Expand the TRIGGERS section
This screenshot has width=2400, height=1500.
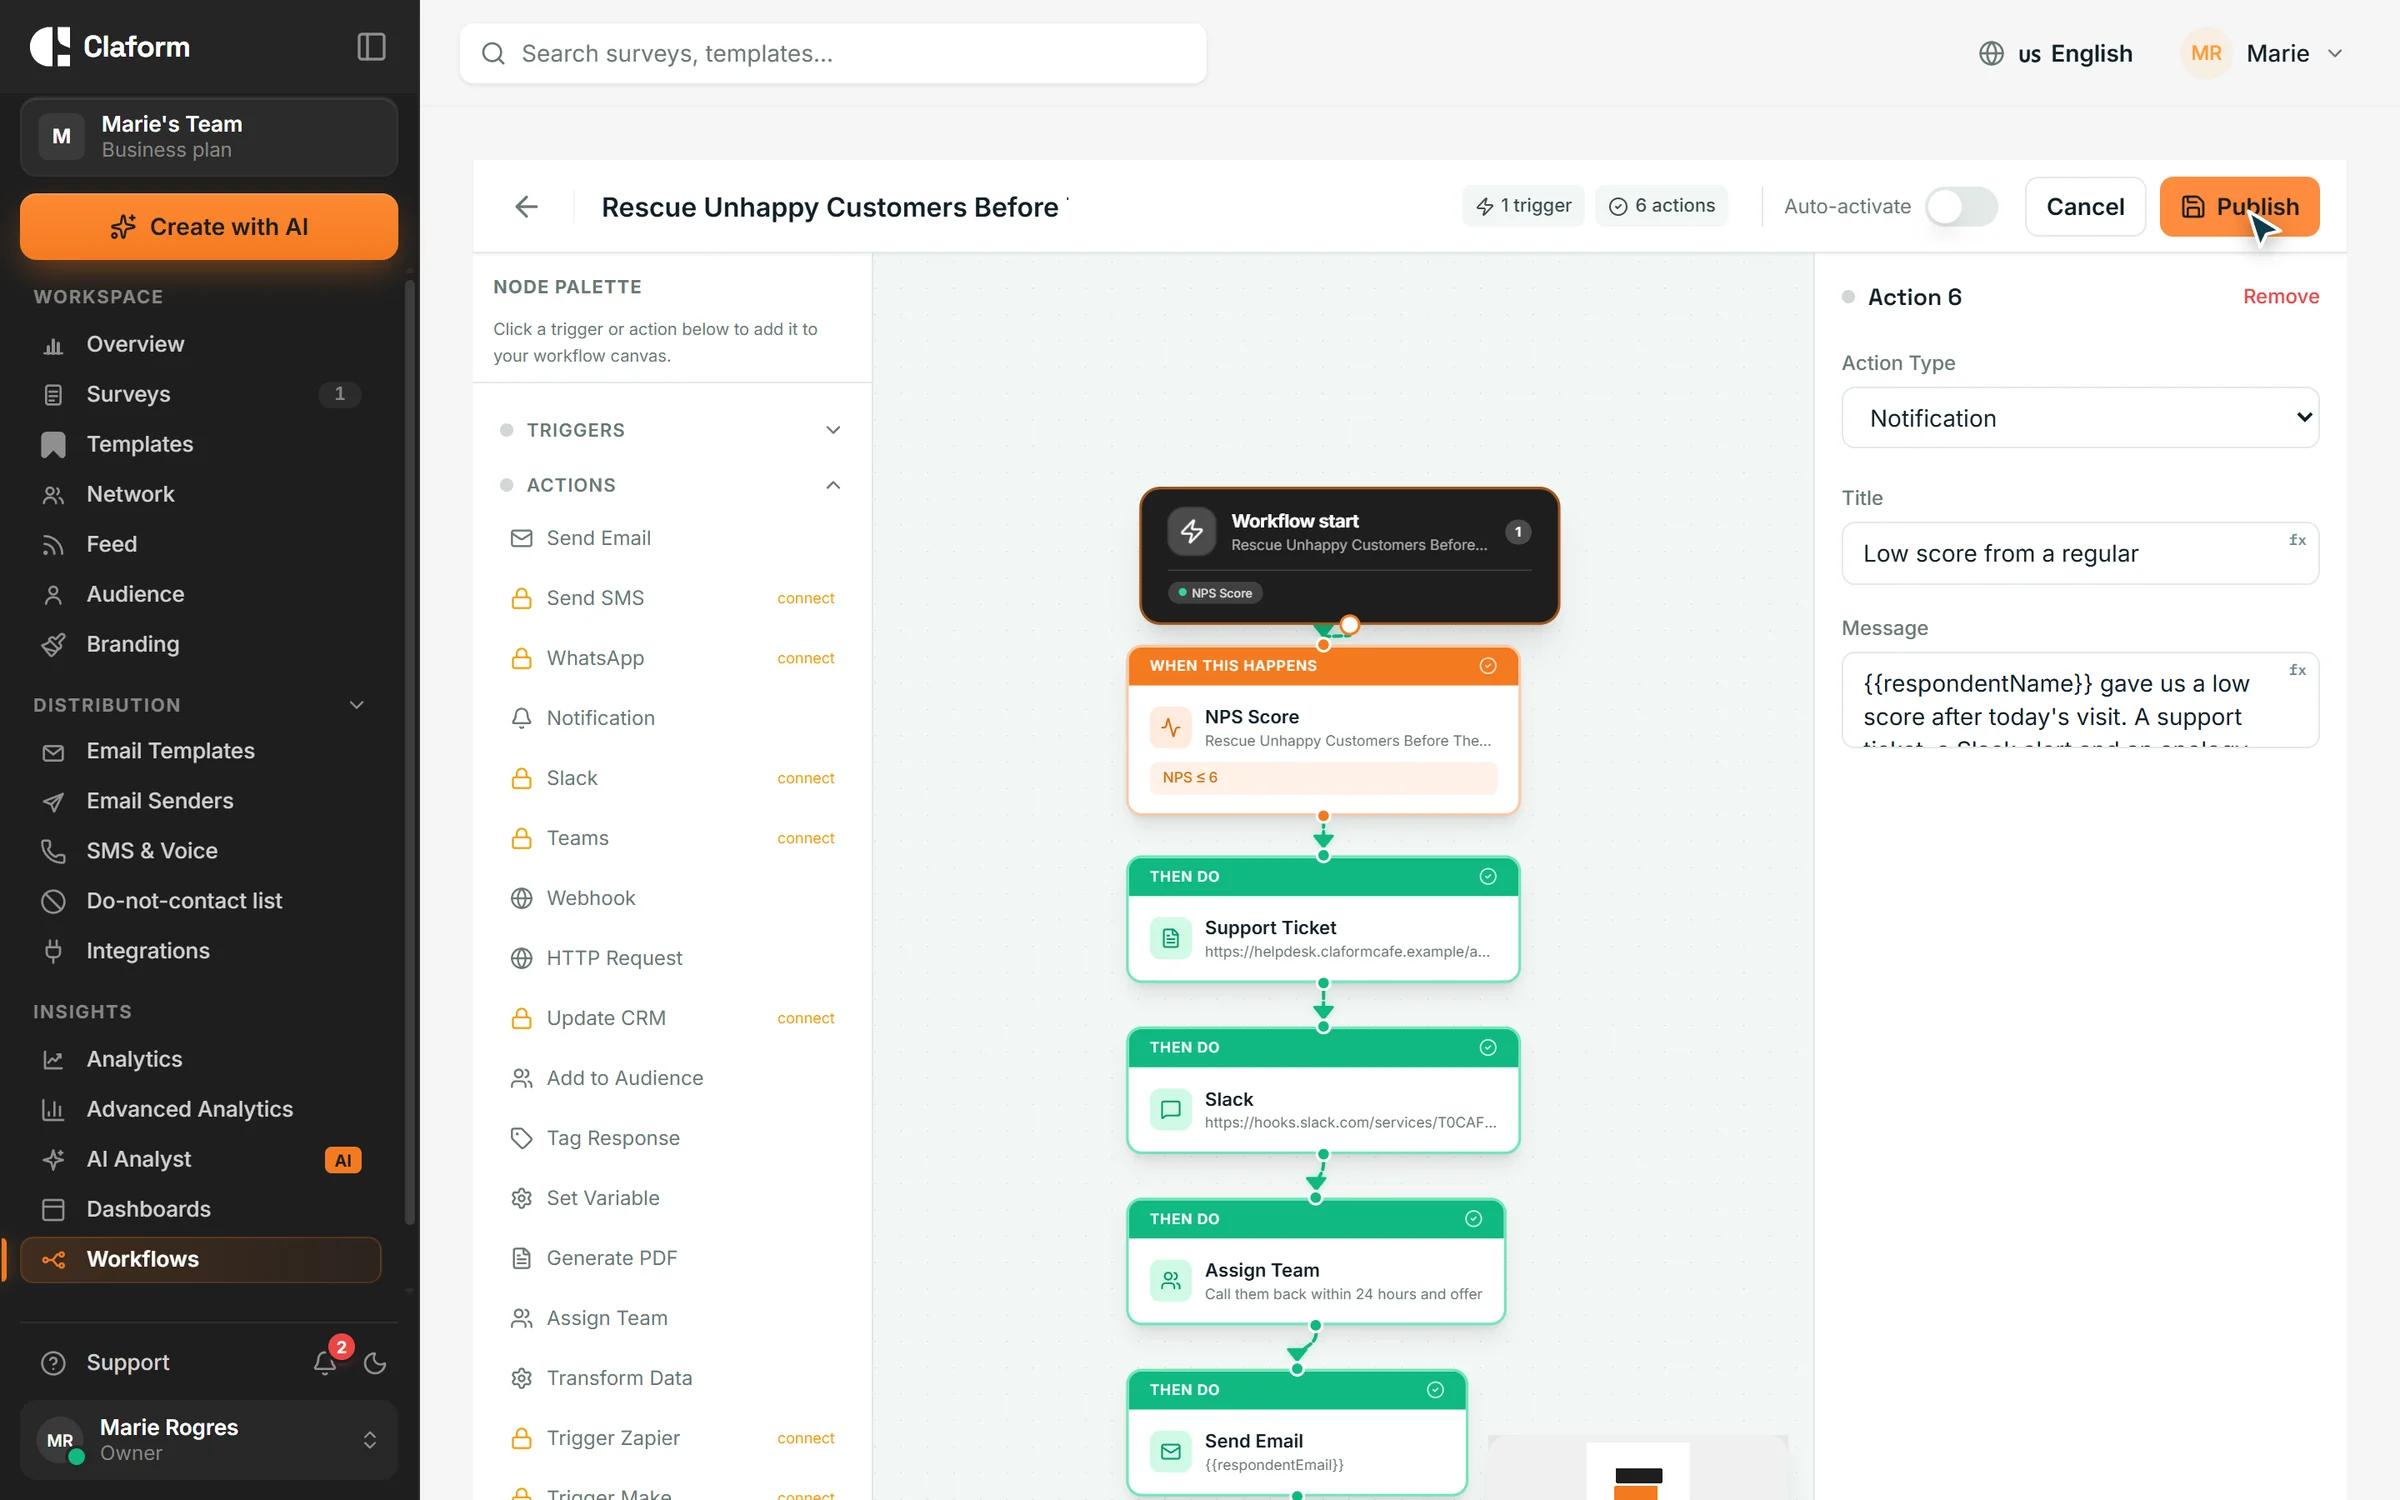coord(672,430)
